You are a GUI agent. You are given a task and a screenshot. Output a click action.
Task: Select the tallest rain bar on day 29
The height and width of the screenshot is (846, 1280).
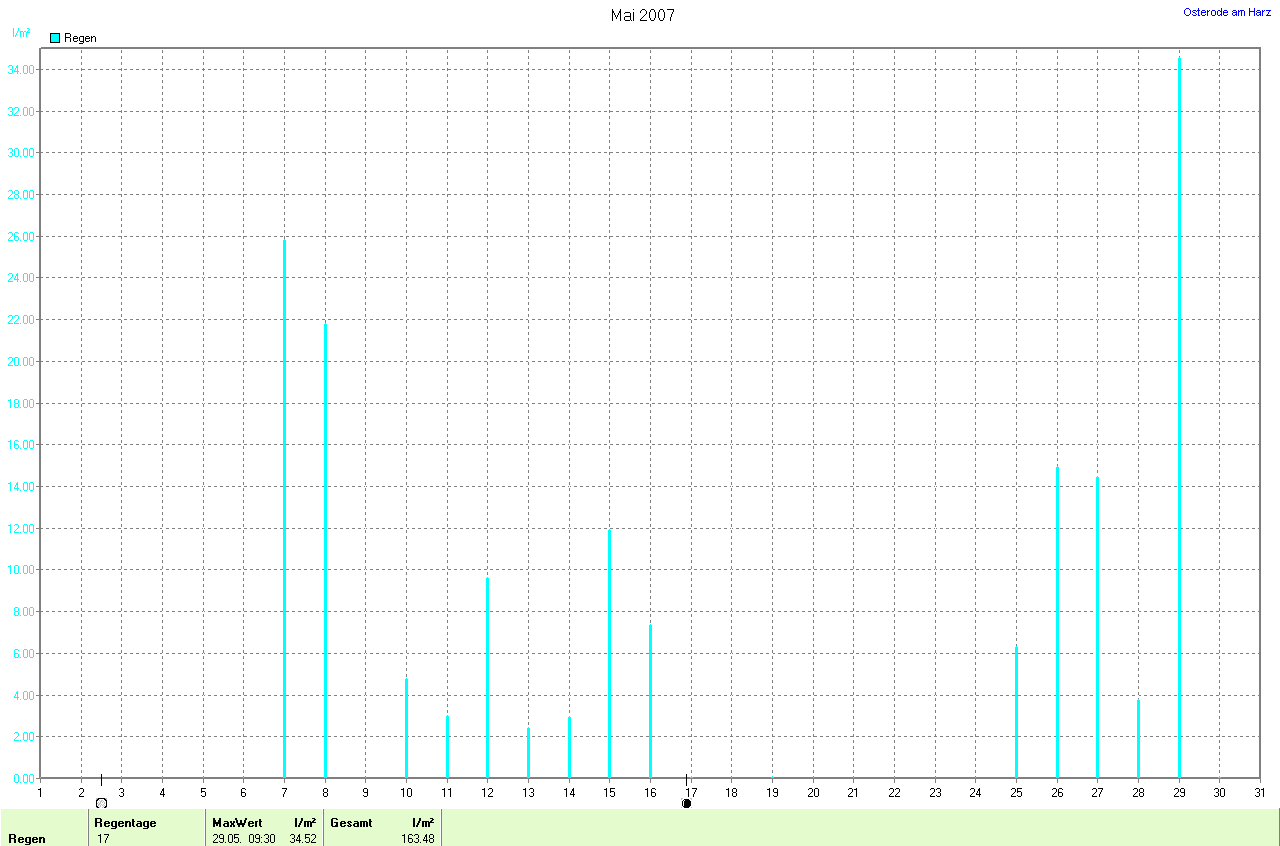pyautogui.click(x=1179, y=420)
